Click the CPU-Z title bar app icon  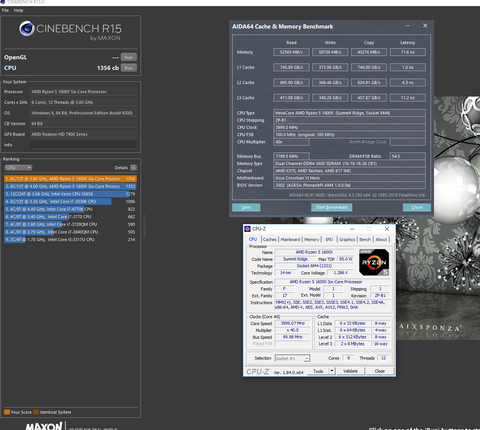(x=247, y=229)
